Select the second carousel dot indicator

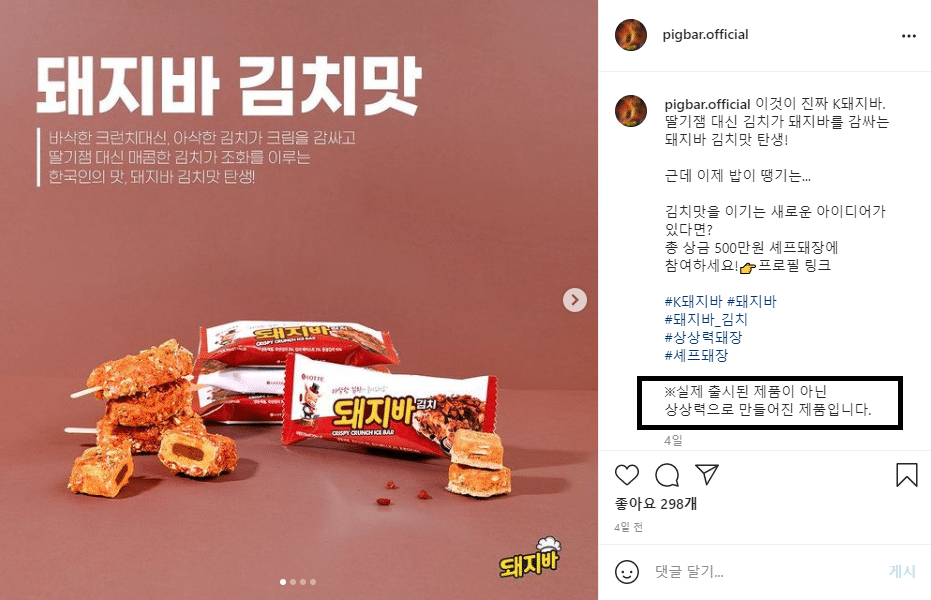pyautogui.click(x=293, y=582)
